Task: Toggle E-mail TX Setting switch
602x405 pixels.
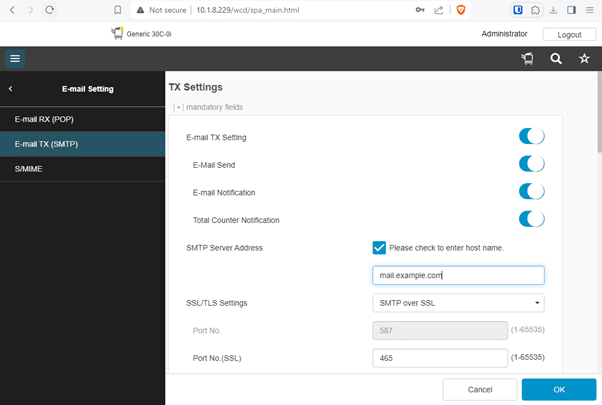Action: [x=532, y=136]
